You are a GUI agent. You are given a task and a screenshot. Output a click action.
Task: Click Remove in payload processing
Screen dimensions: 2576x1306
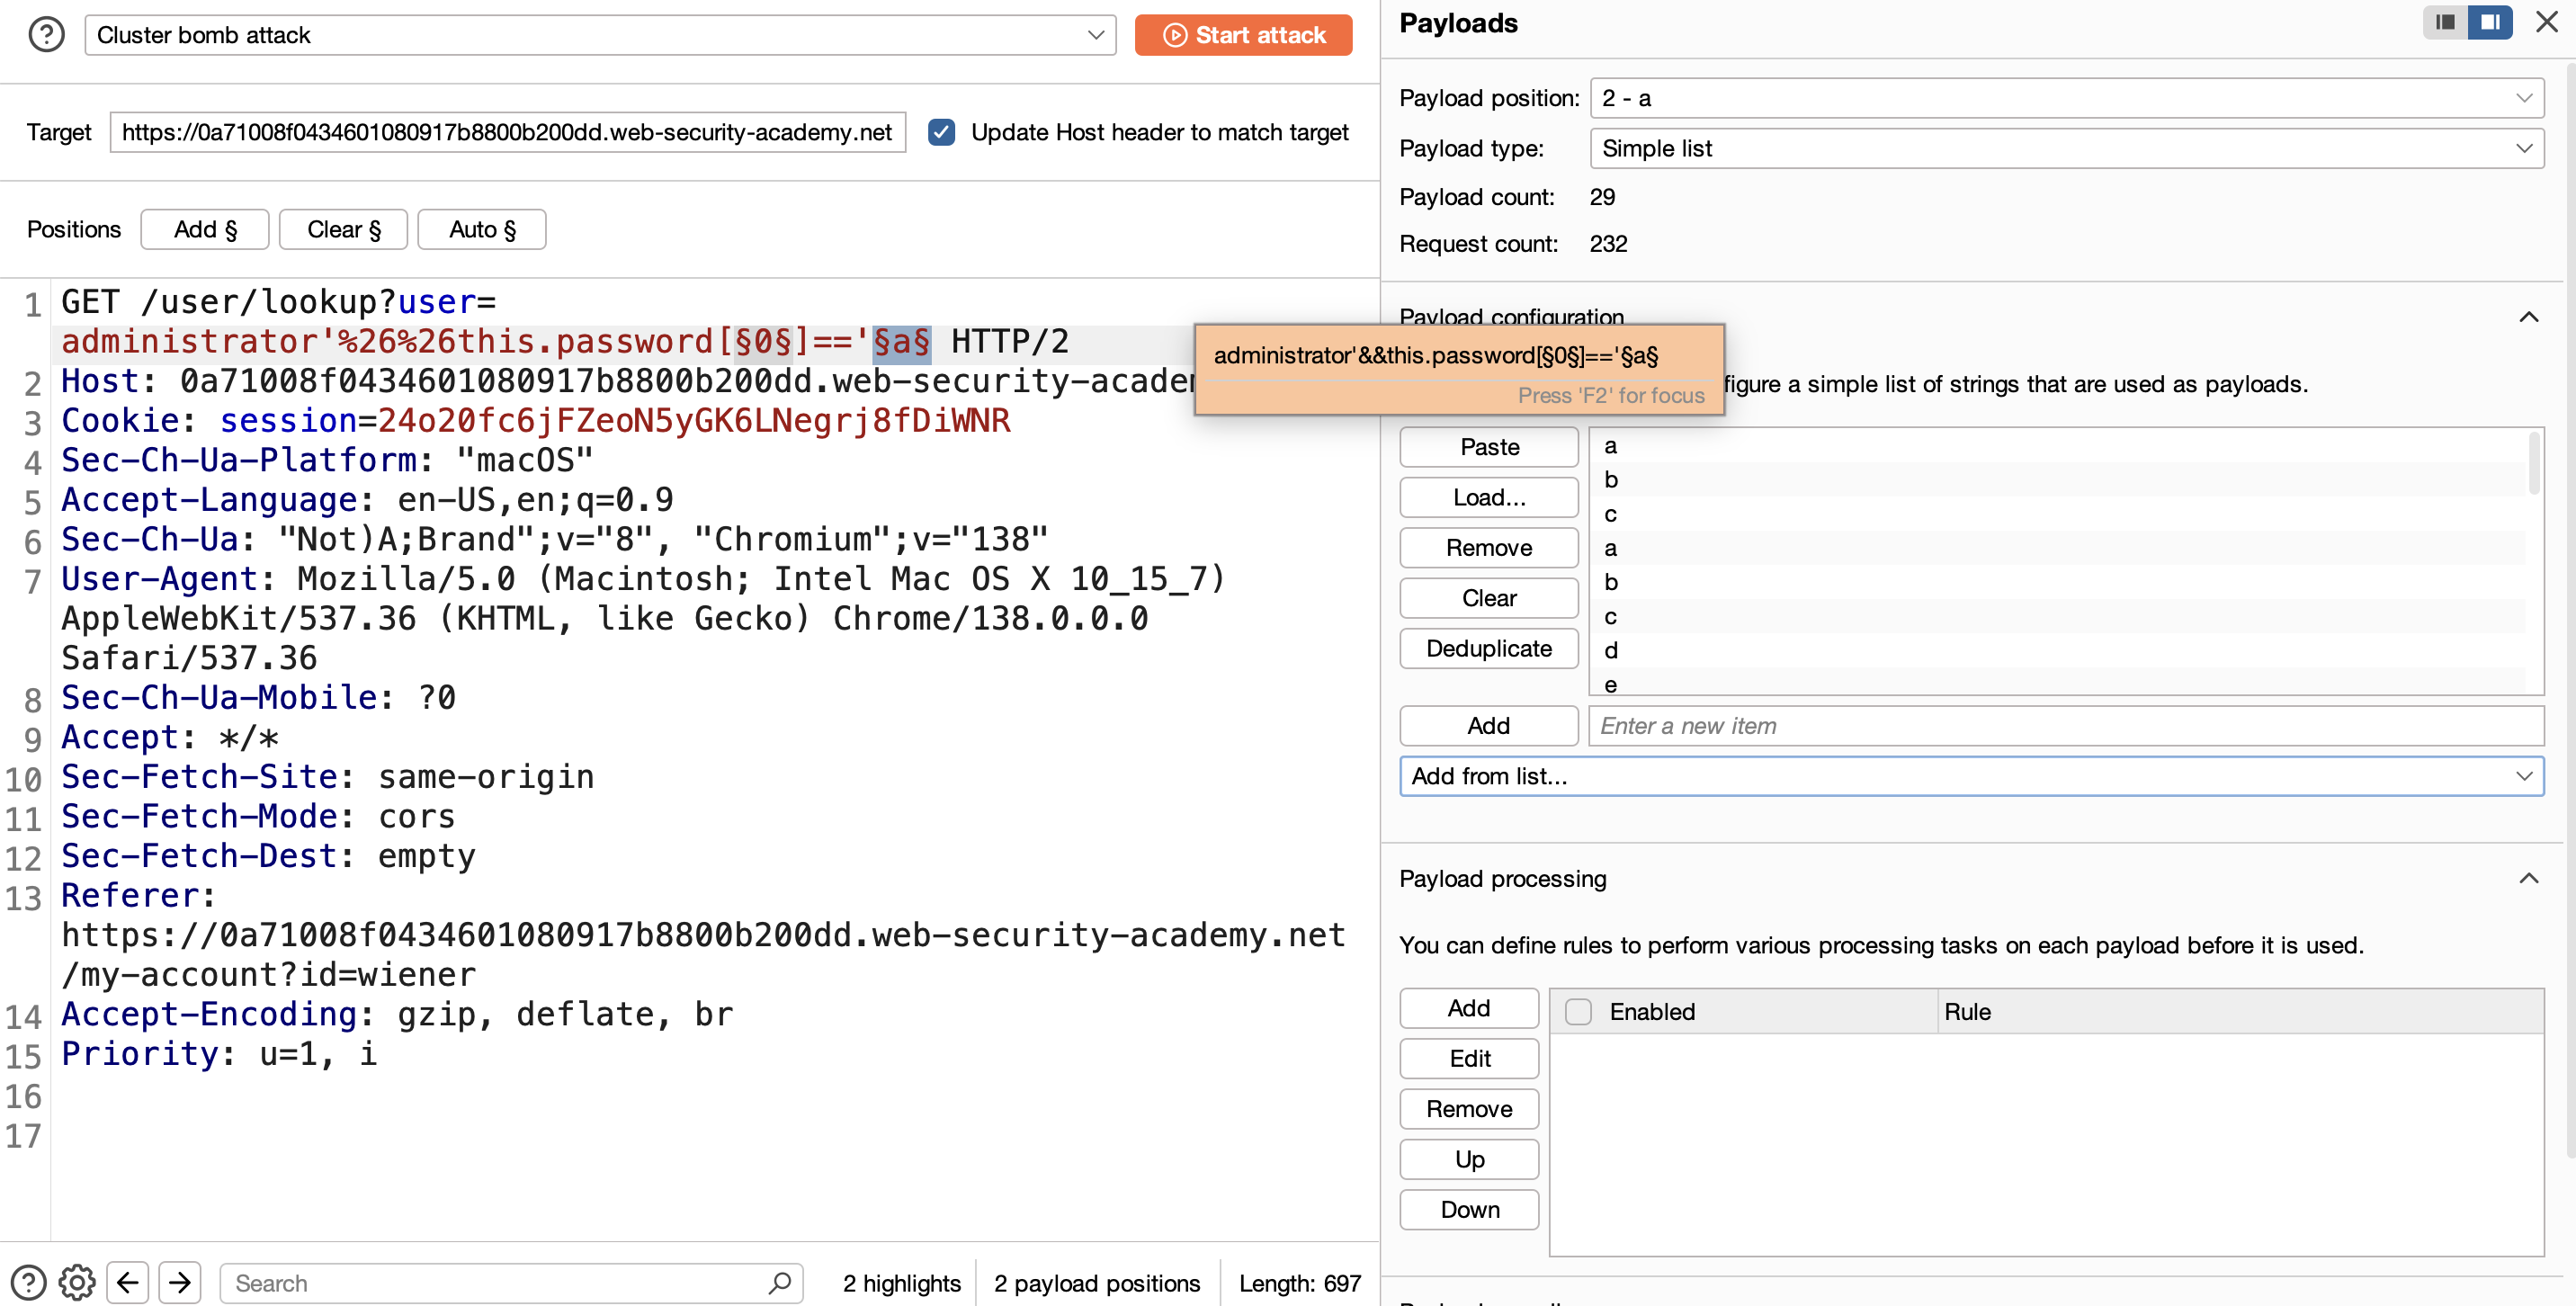1469,1109
